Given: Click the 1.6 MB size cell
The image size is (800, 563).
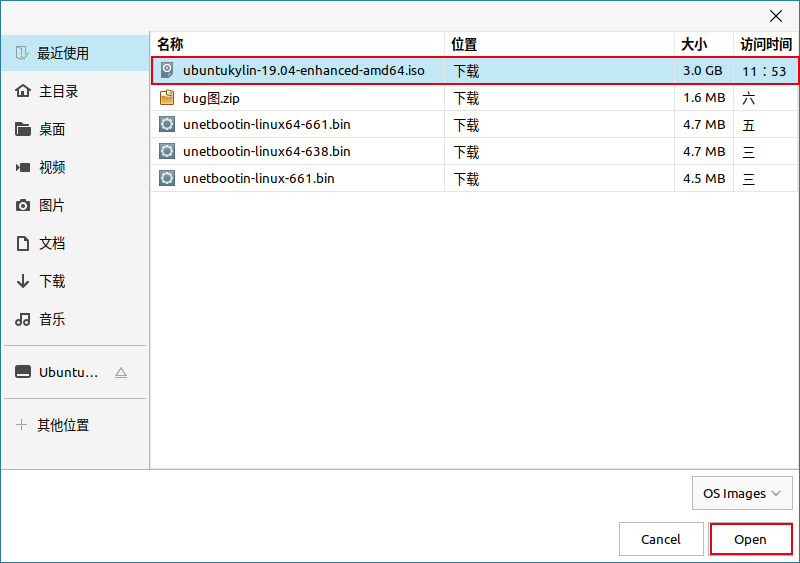Looking at the screenshot, I should [704, 97].
